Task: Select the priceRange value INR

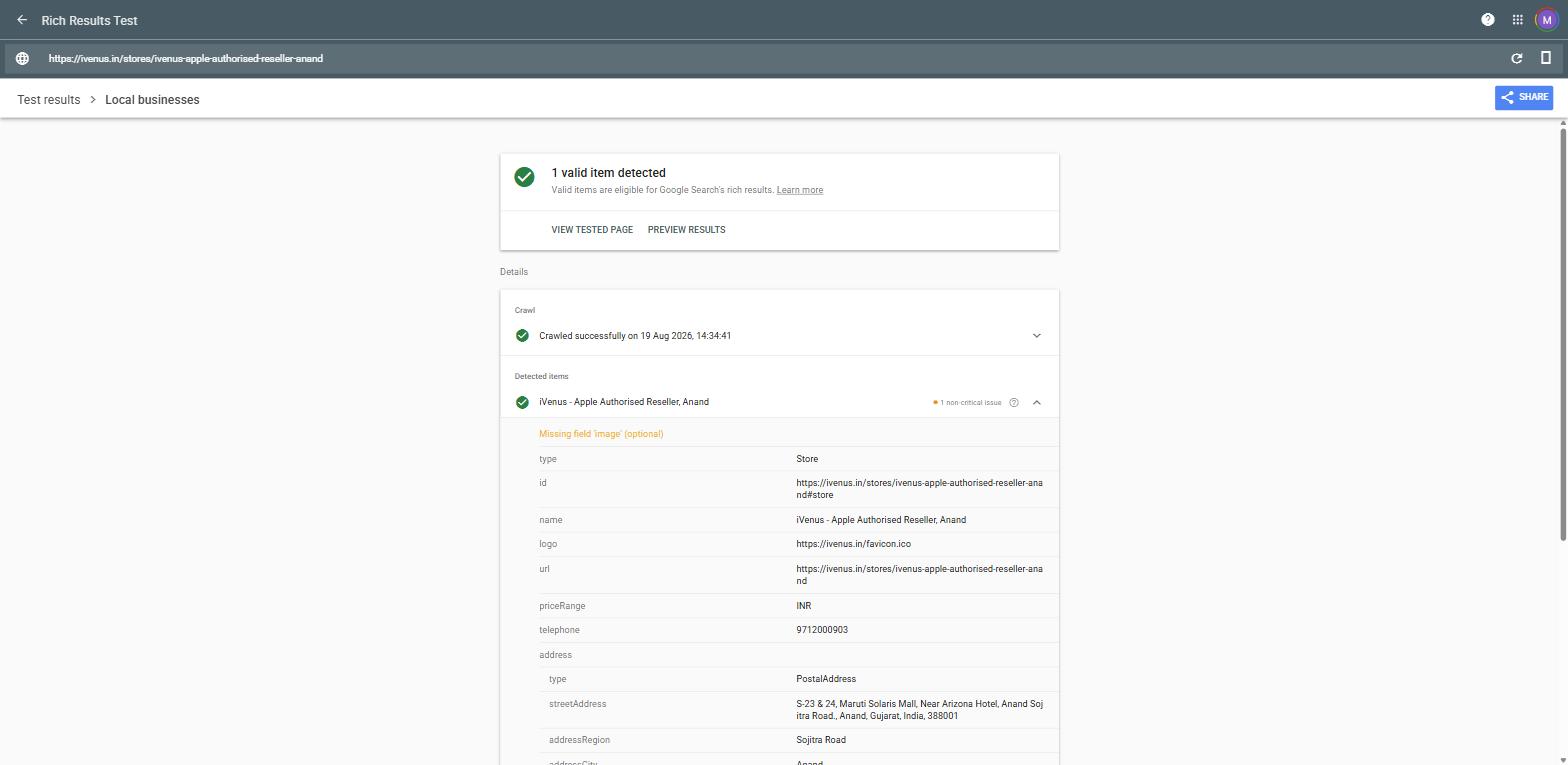Action: (x=804, y=606)
